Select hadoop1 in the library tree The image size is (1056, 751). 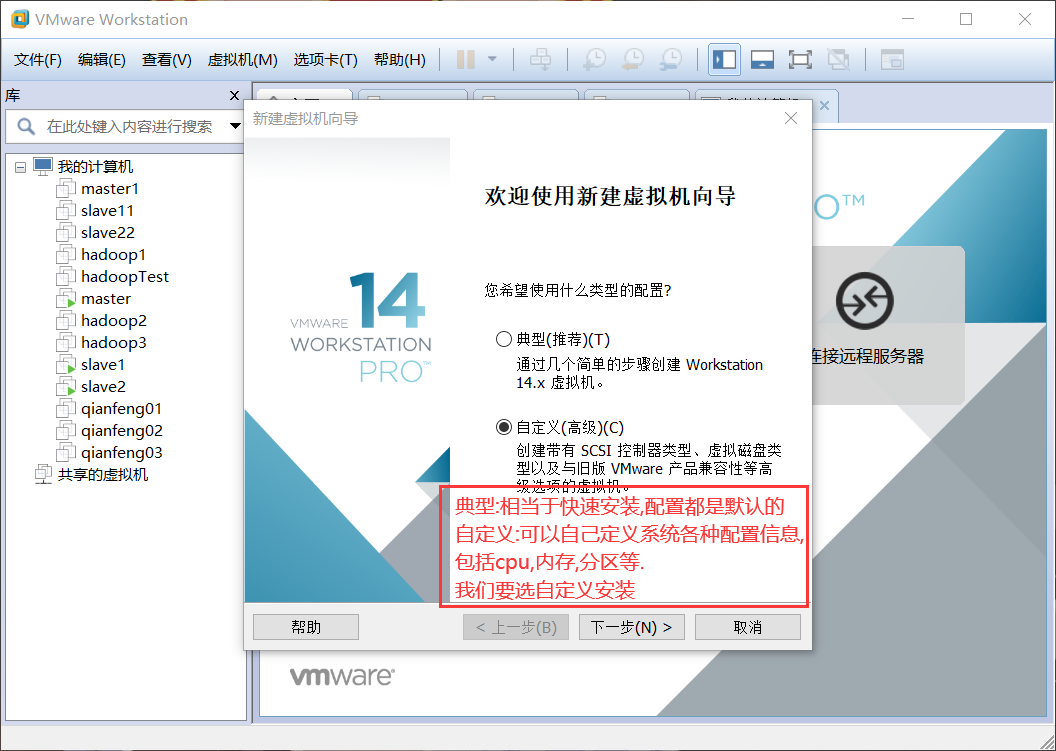click(x=113, y=255)
